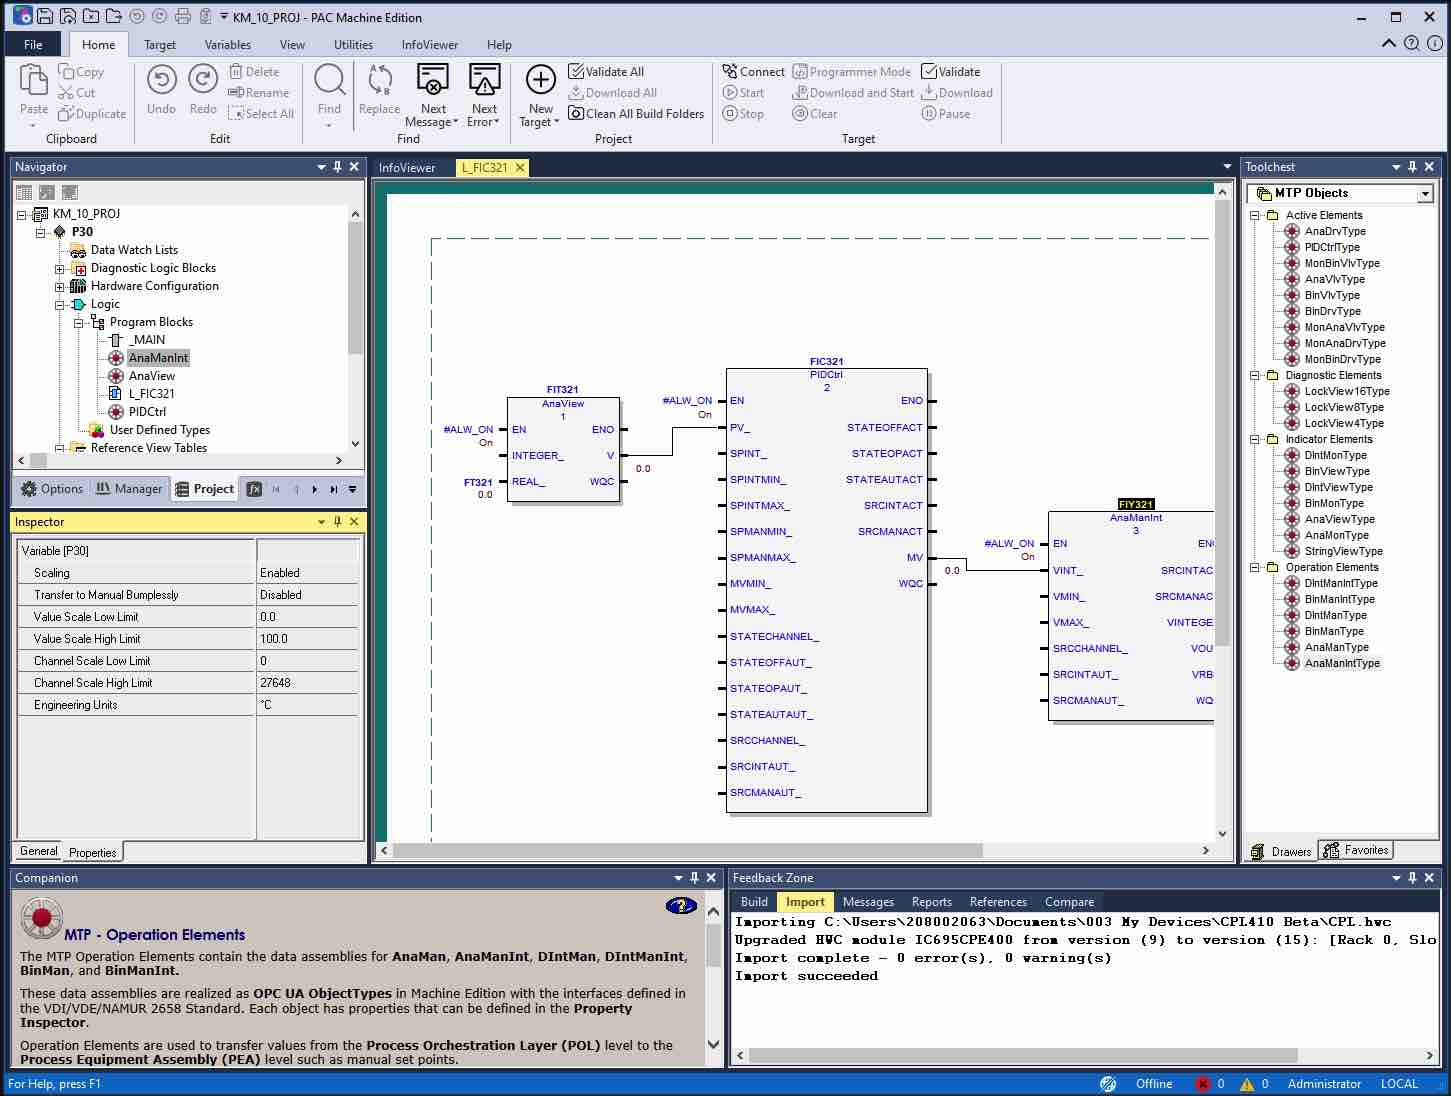The height and width of the screenshot is (1096, 1451).
Task: Toggle auto-hide pin on the Toolchest panel
Action: tap(1412, 166)
